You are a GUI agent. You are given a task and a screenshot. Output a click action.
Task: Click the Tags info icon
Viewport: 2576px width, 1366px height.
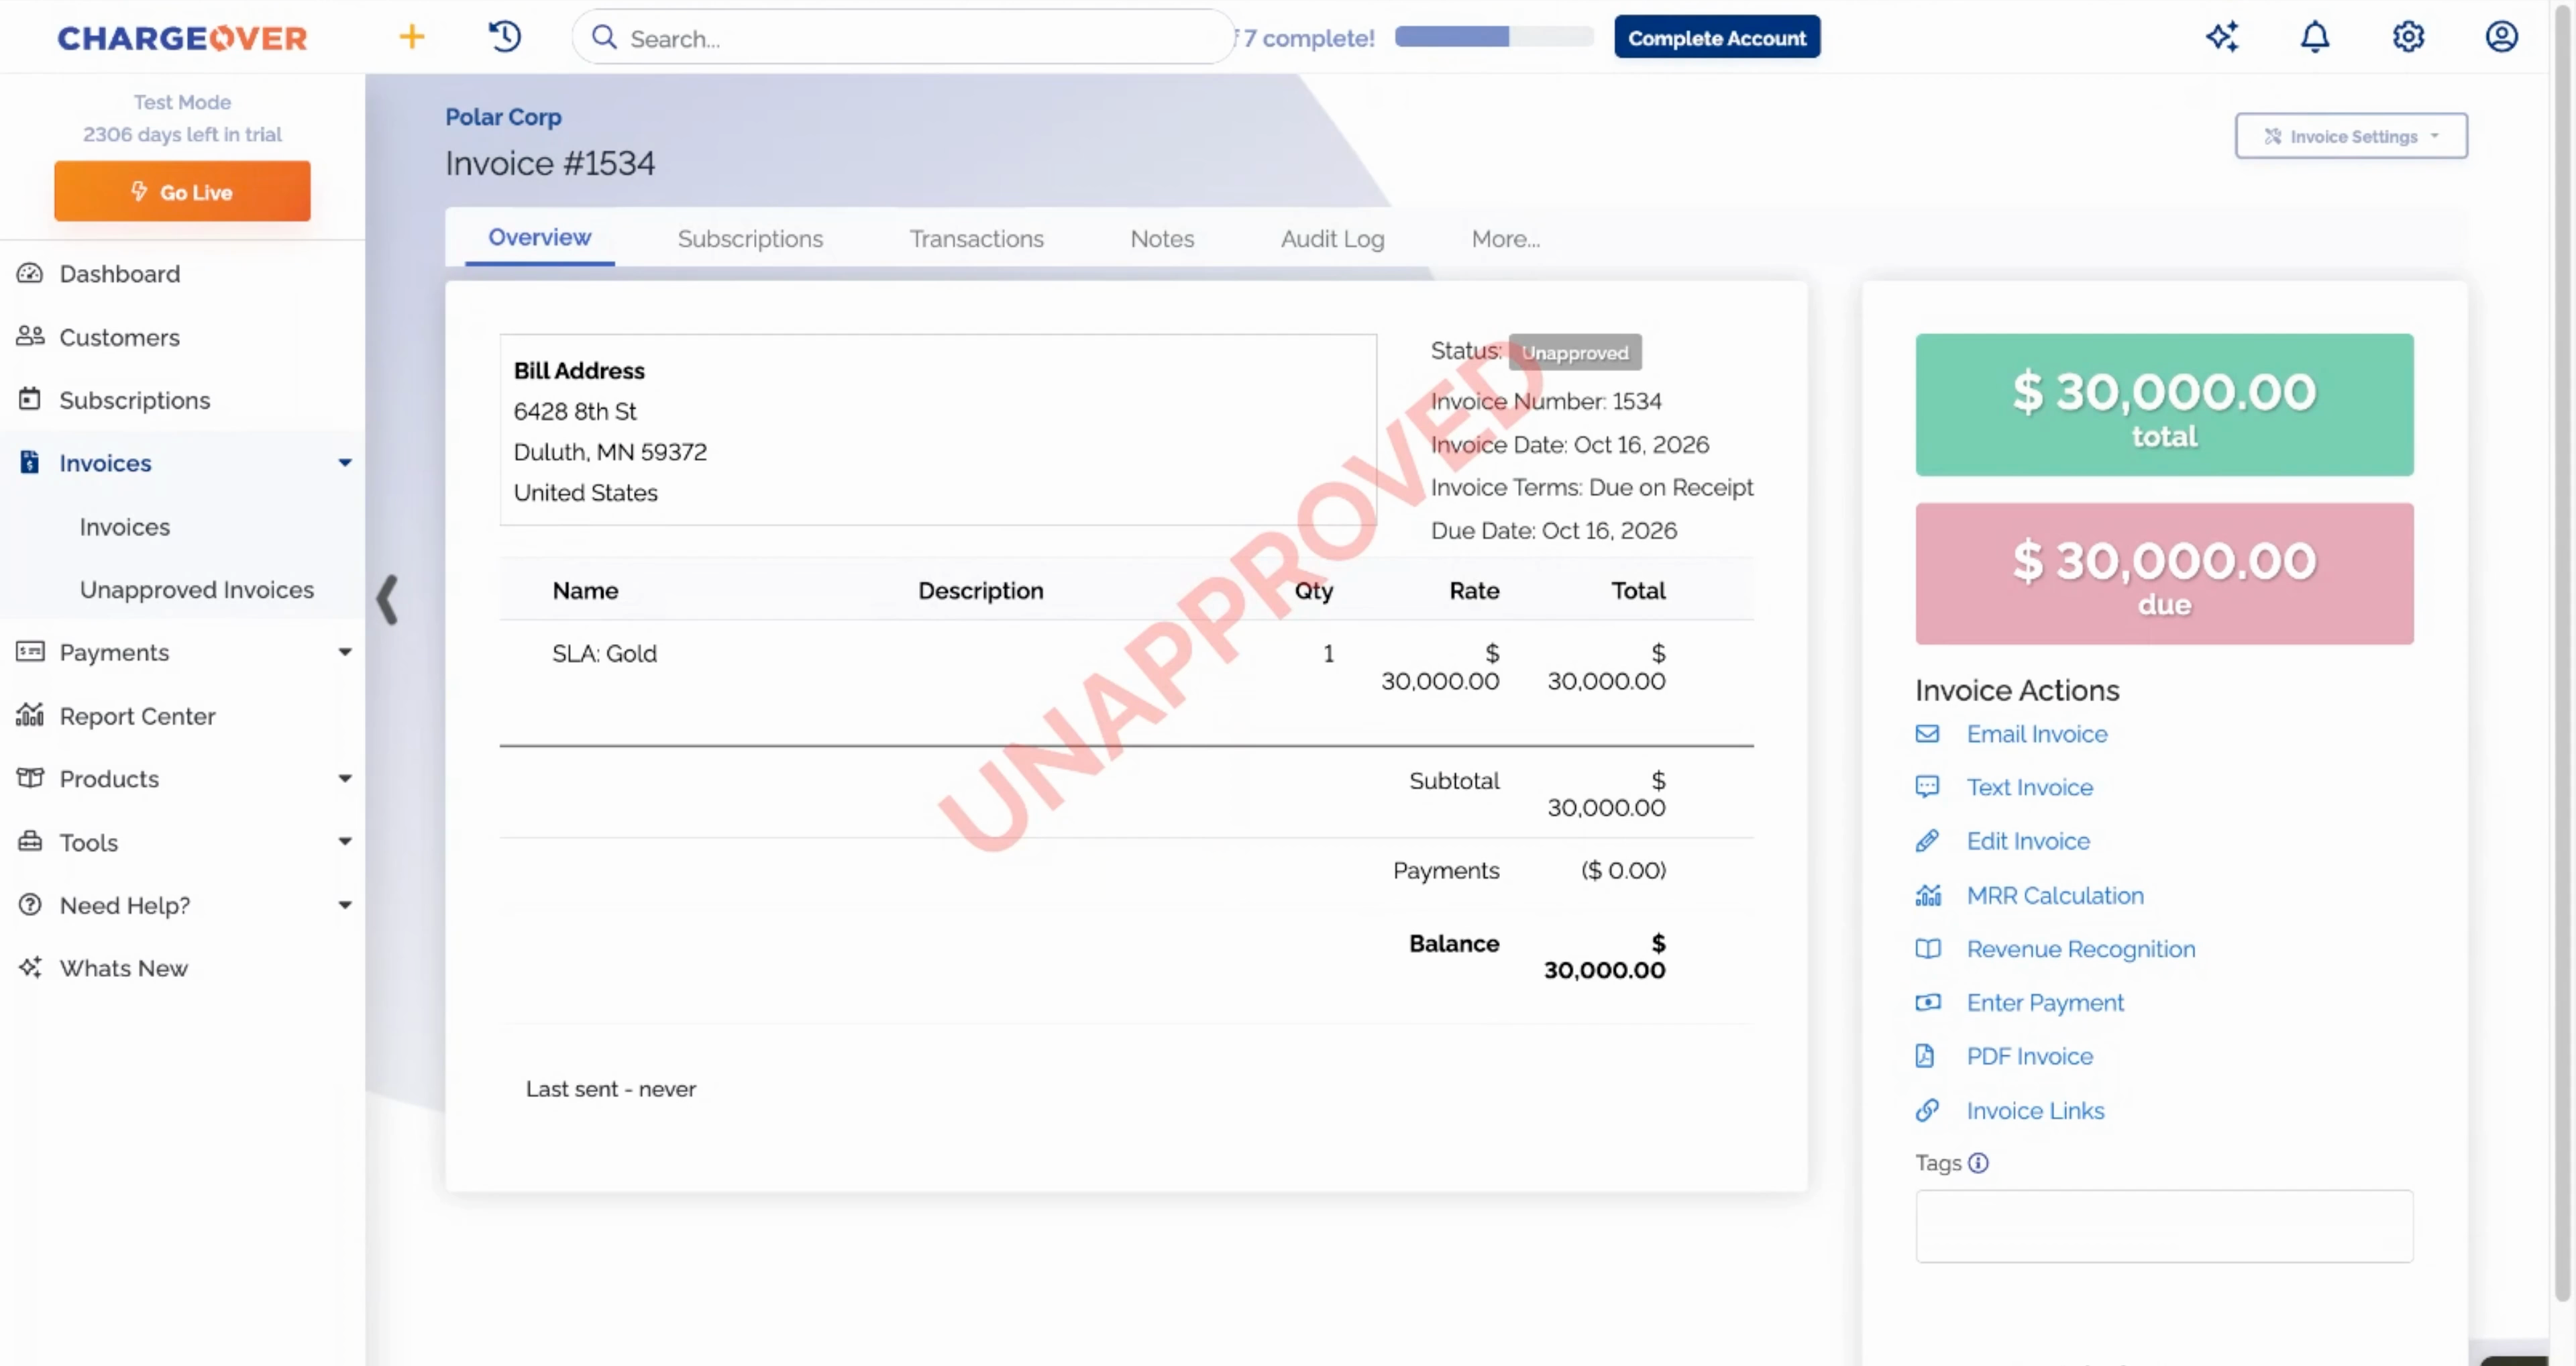click(1978, 1163)
